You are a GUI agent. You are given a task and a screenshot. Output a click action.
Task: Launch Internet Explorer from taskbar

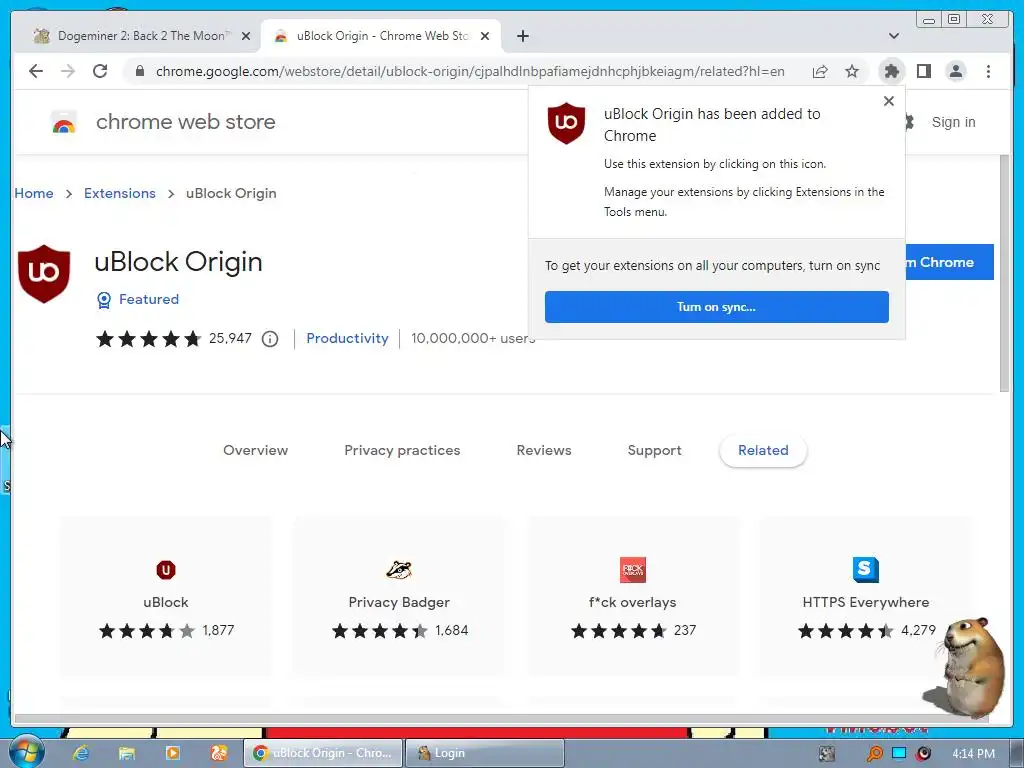(x=80, y=753)
